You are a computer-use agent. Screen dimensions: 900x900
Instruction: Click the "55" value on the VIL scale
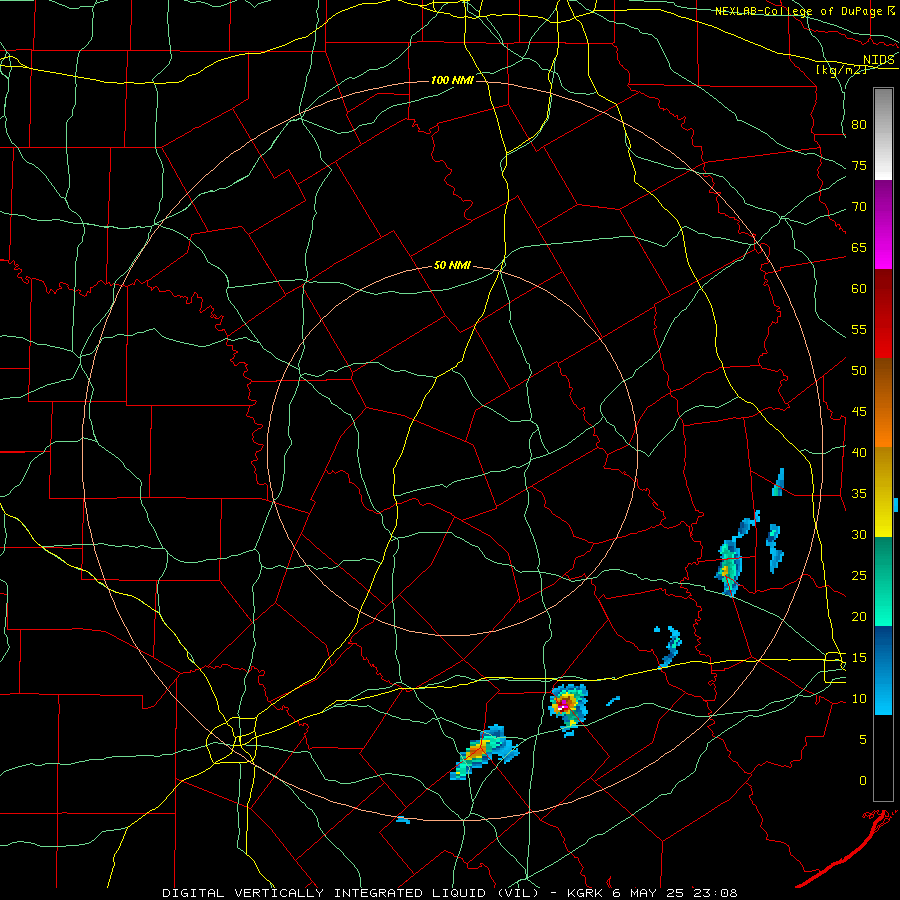pos(859,329)
